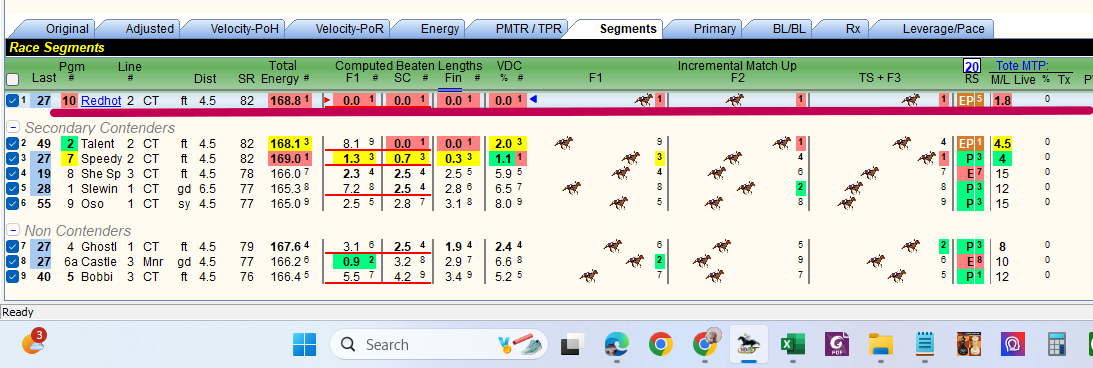
Task: Switch to the horse racing app on taskbar
Action: coord(749,344)
